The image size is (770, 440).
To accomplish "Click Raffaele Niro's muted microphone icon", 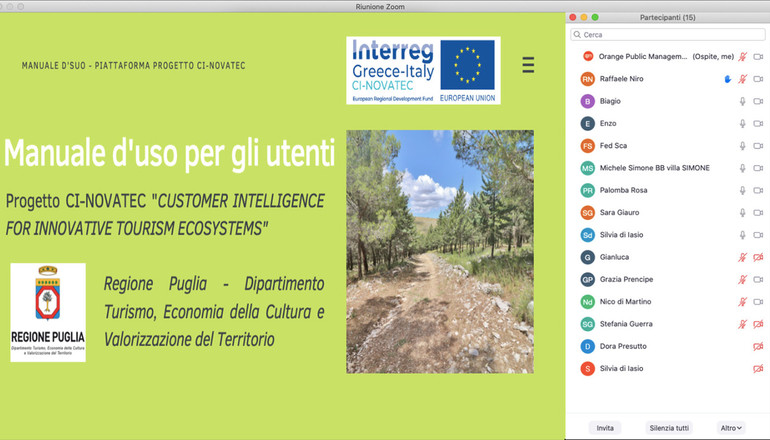I will click(742, 79).
